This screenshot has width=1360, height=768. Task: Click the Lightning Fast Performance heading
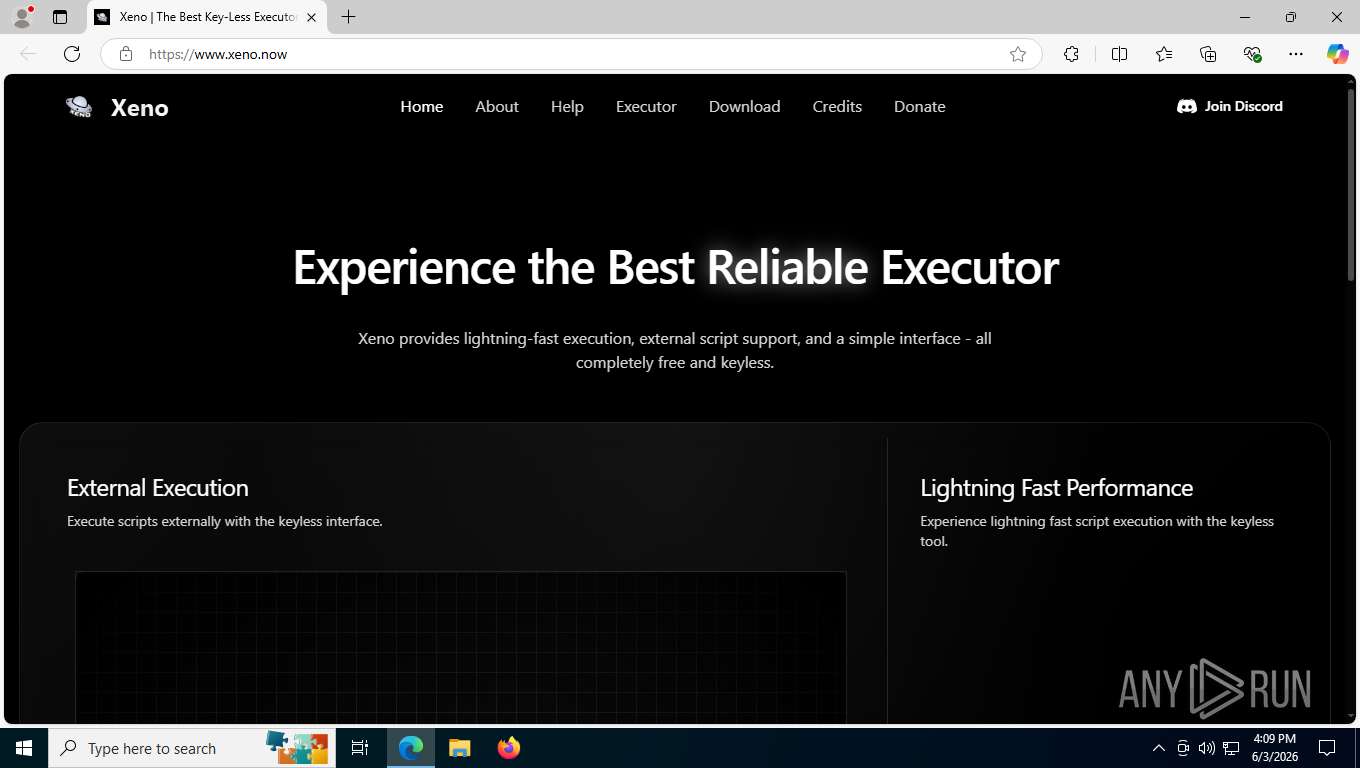coord(1056,488)
